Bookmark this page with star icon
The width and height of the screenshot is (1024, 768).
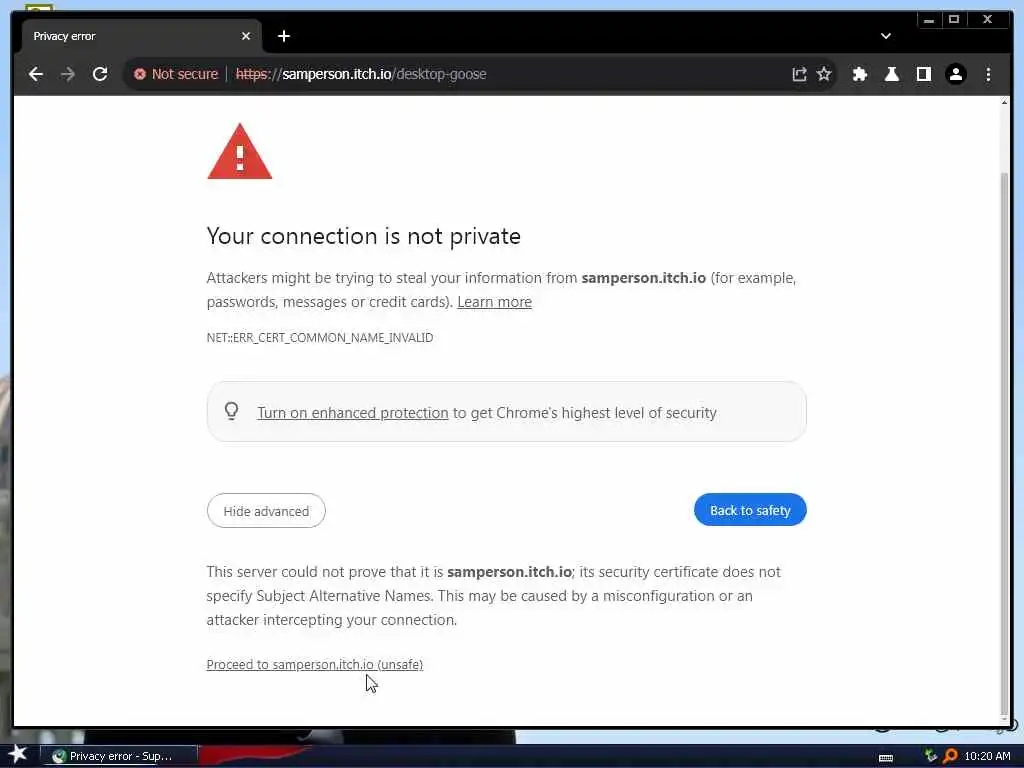point(824,74)
